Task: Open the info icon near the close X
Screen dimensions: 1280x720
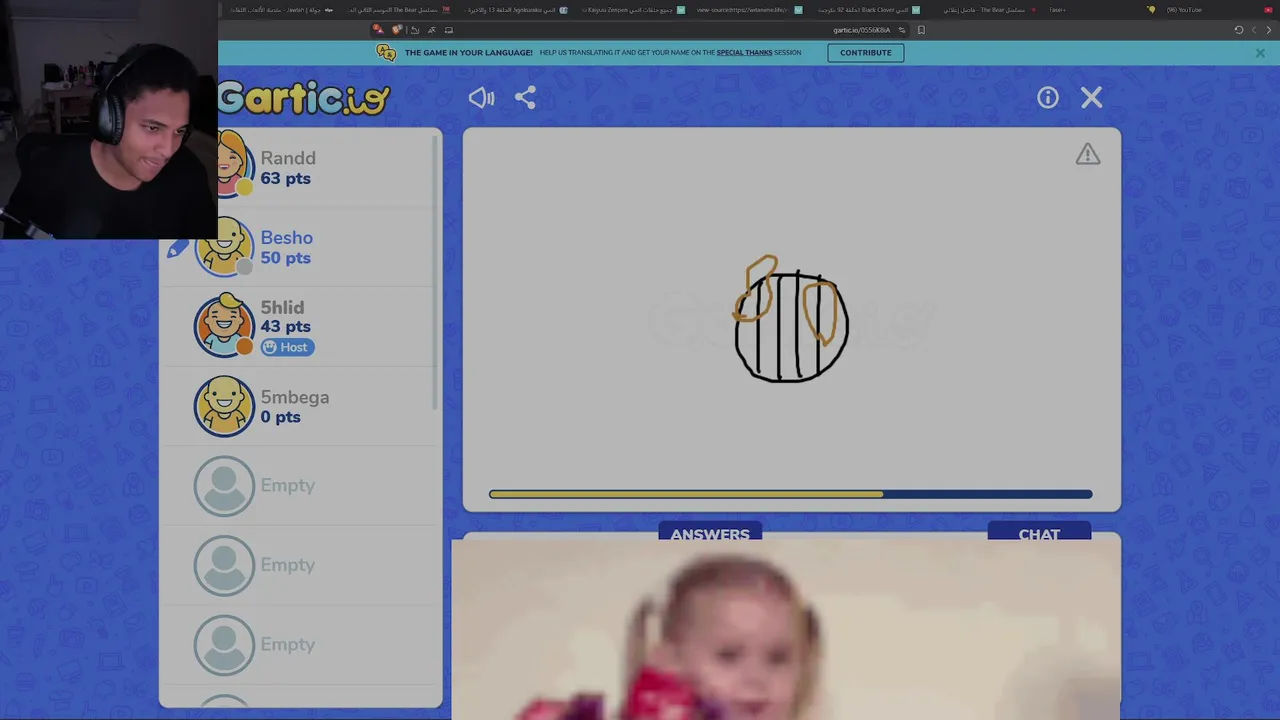Action: point(1047,97)
